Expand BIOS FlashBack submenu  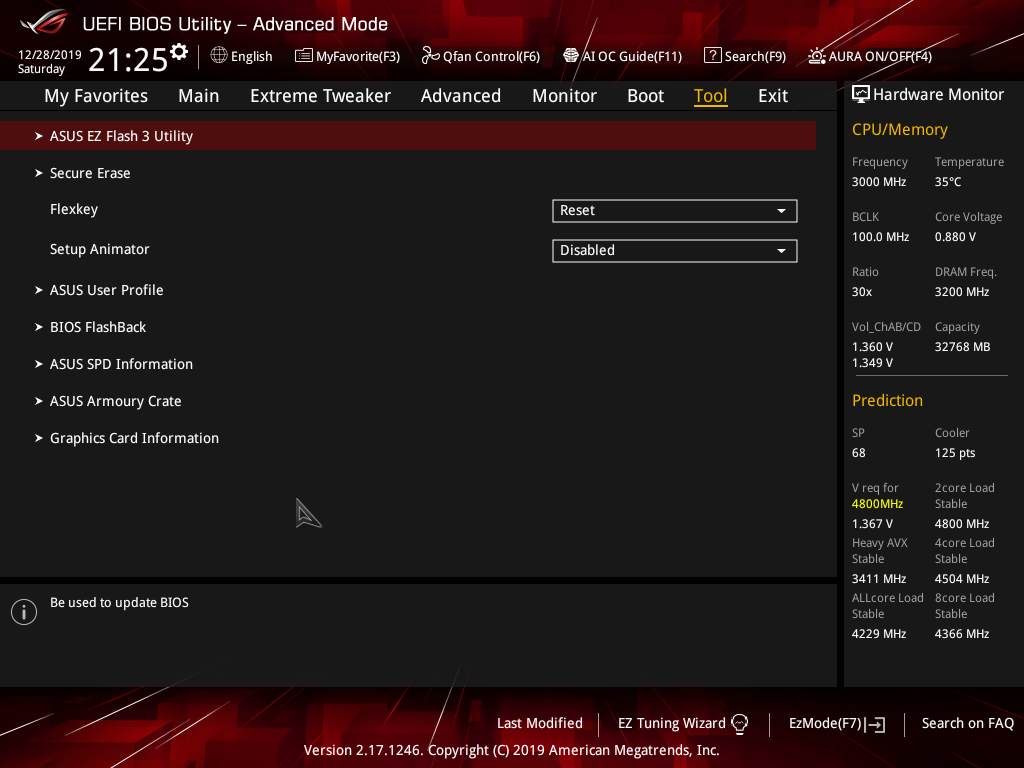point(98,327)
